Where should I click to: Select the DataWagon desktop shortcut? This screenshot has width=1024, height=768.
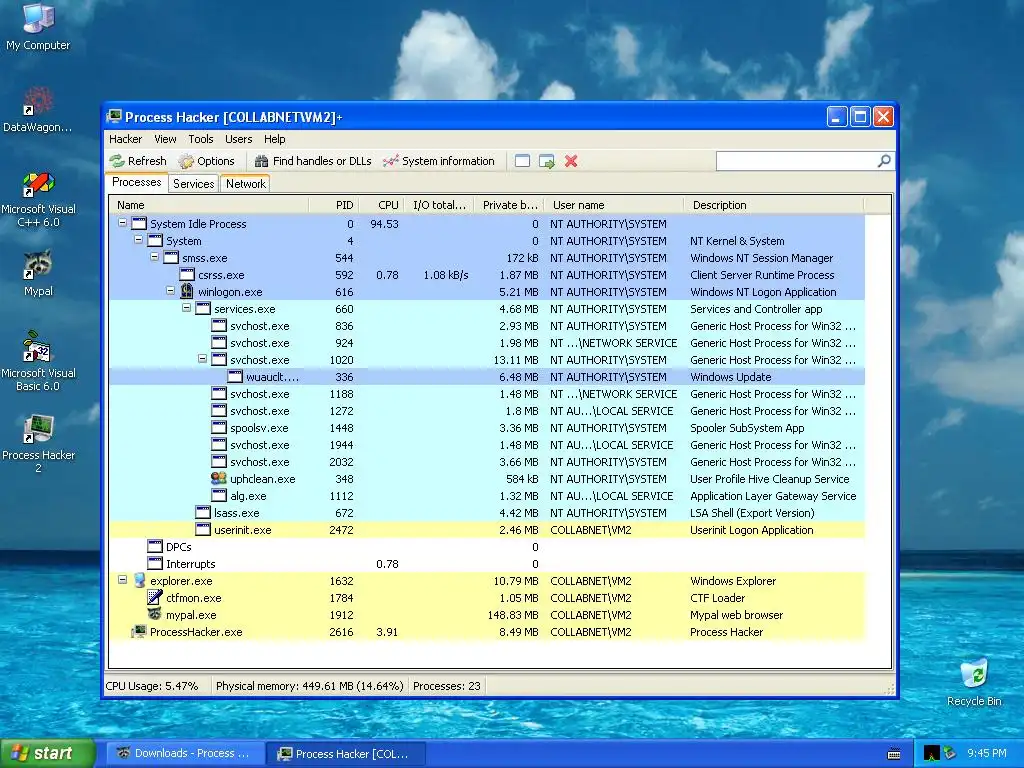(x=38, y=109)
